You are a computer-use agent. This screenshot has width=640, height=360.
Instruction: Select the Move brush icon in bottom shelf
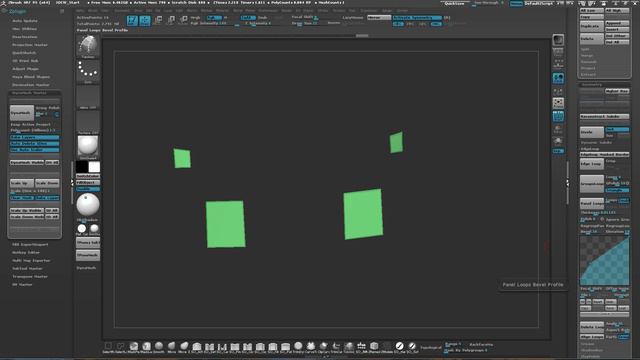(171, 347)
